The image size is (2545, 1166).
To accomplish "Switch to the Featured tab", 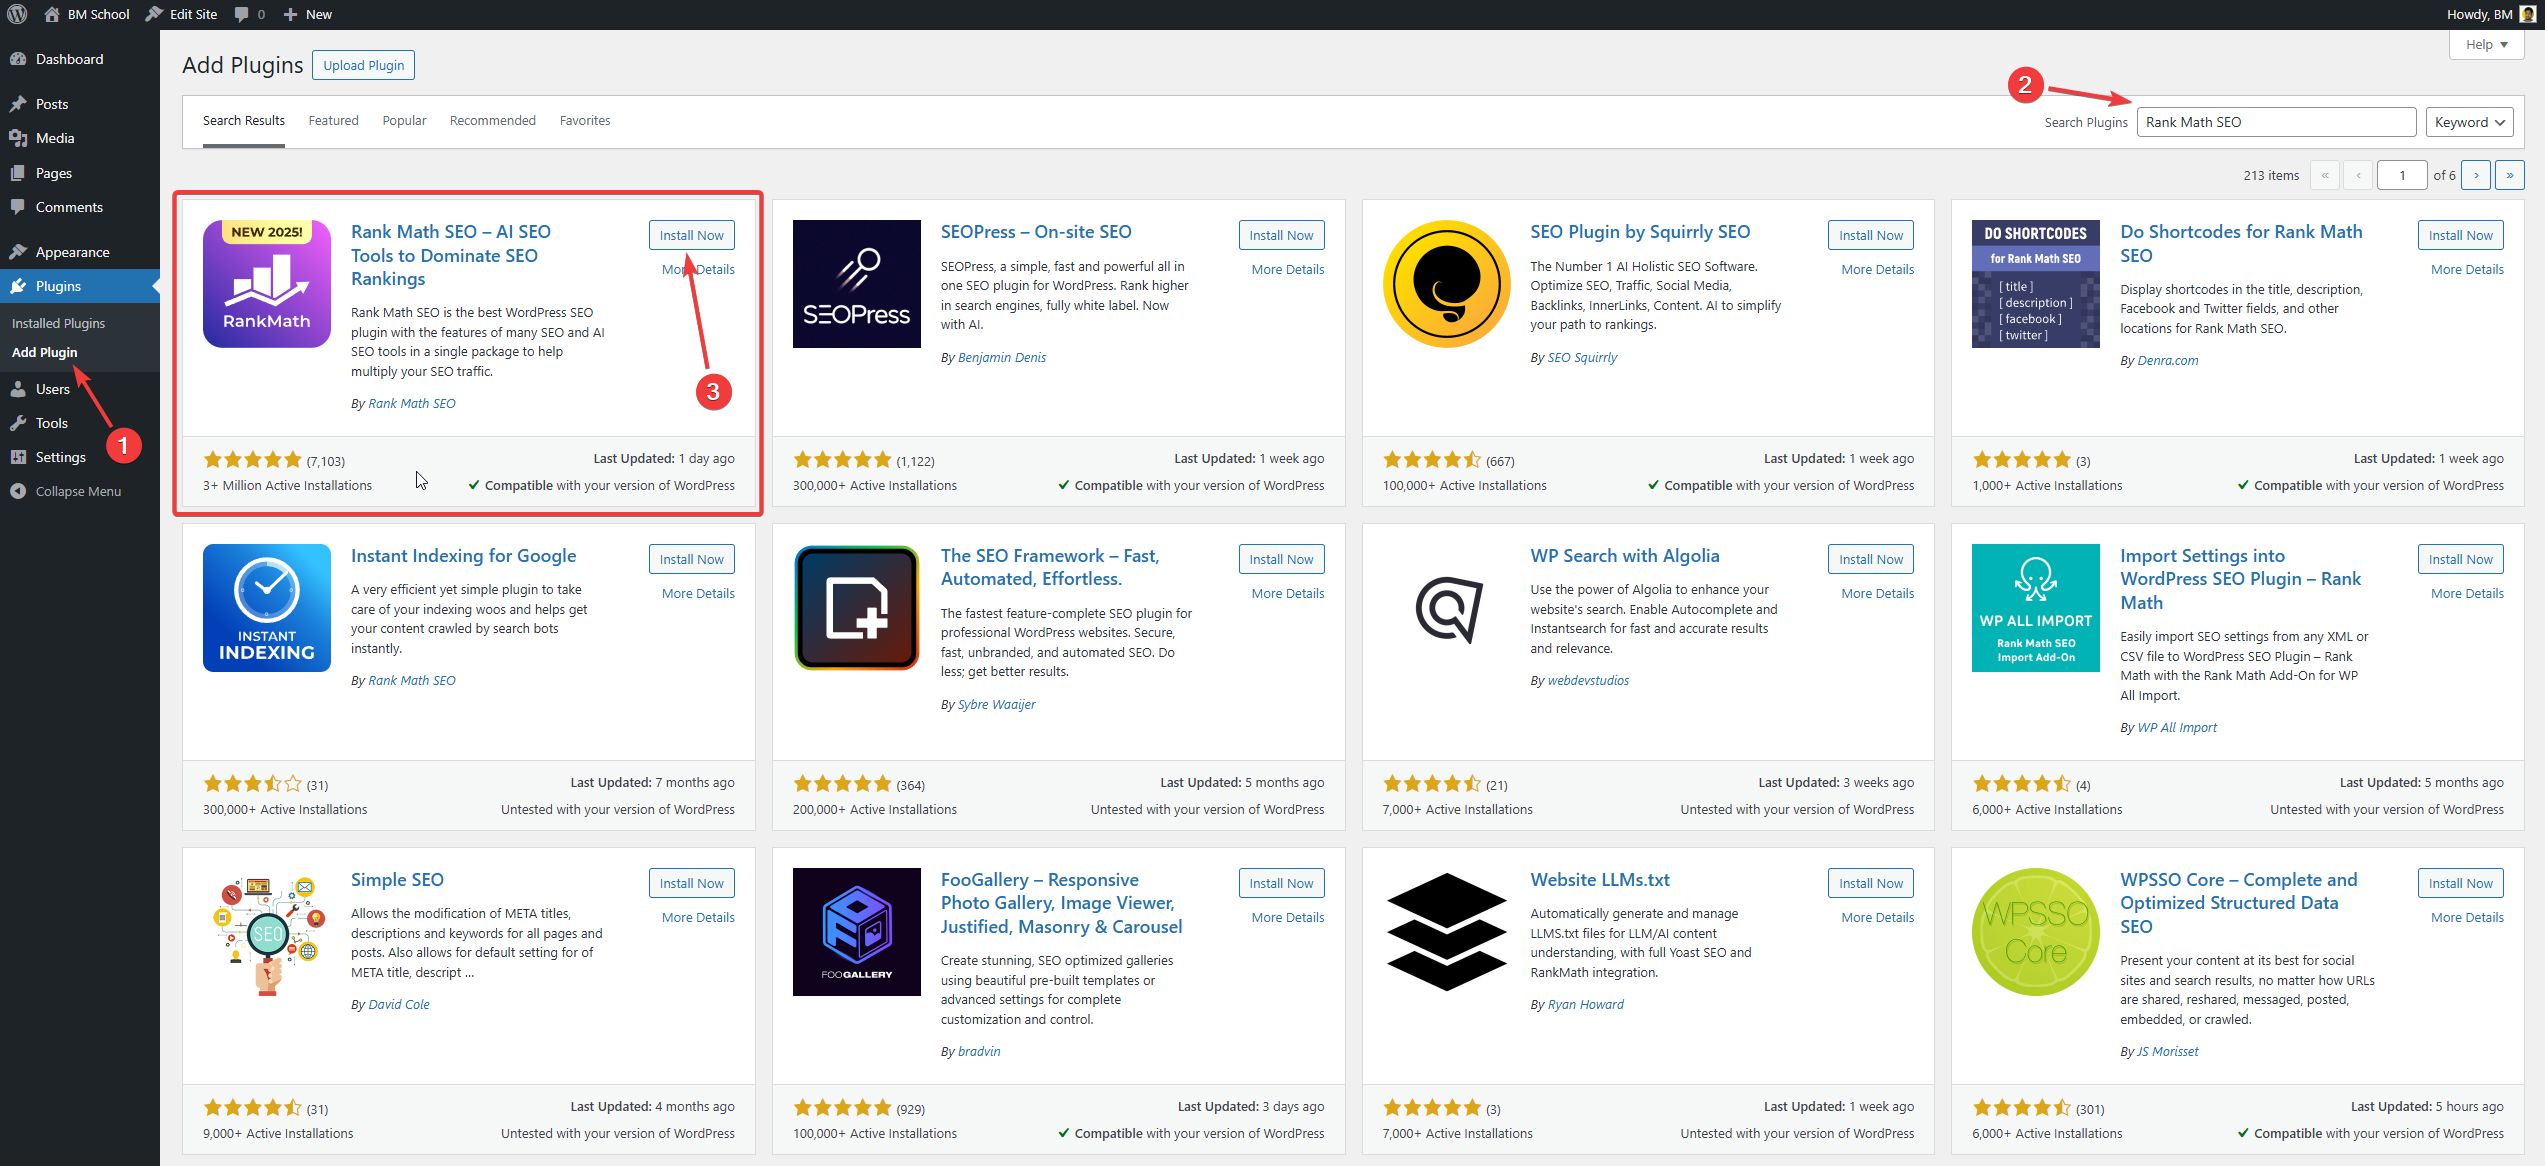I will click(333, 121).
